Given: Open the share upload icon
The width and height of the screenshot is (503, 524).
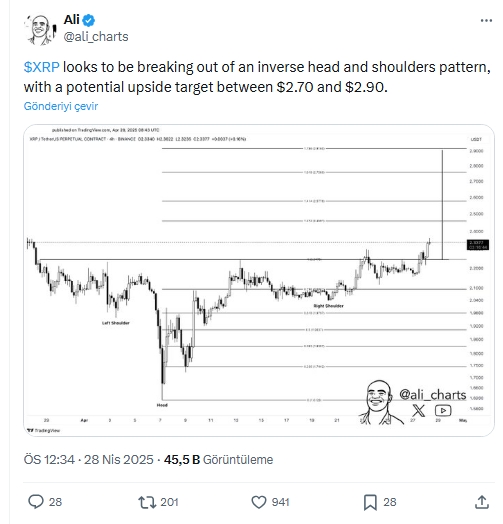Looking at the screenshot, I should (x=482, y=502).
